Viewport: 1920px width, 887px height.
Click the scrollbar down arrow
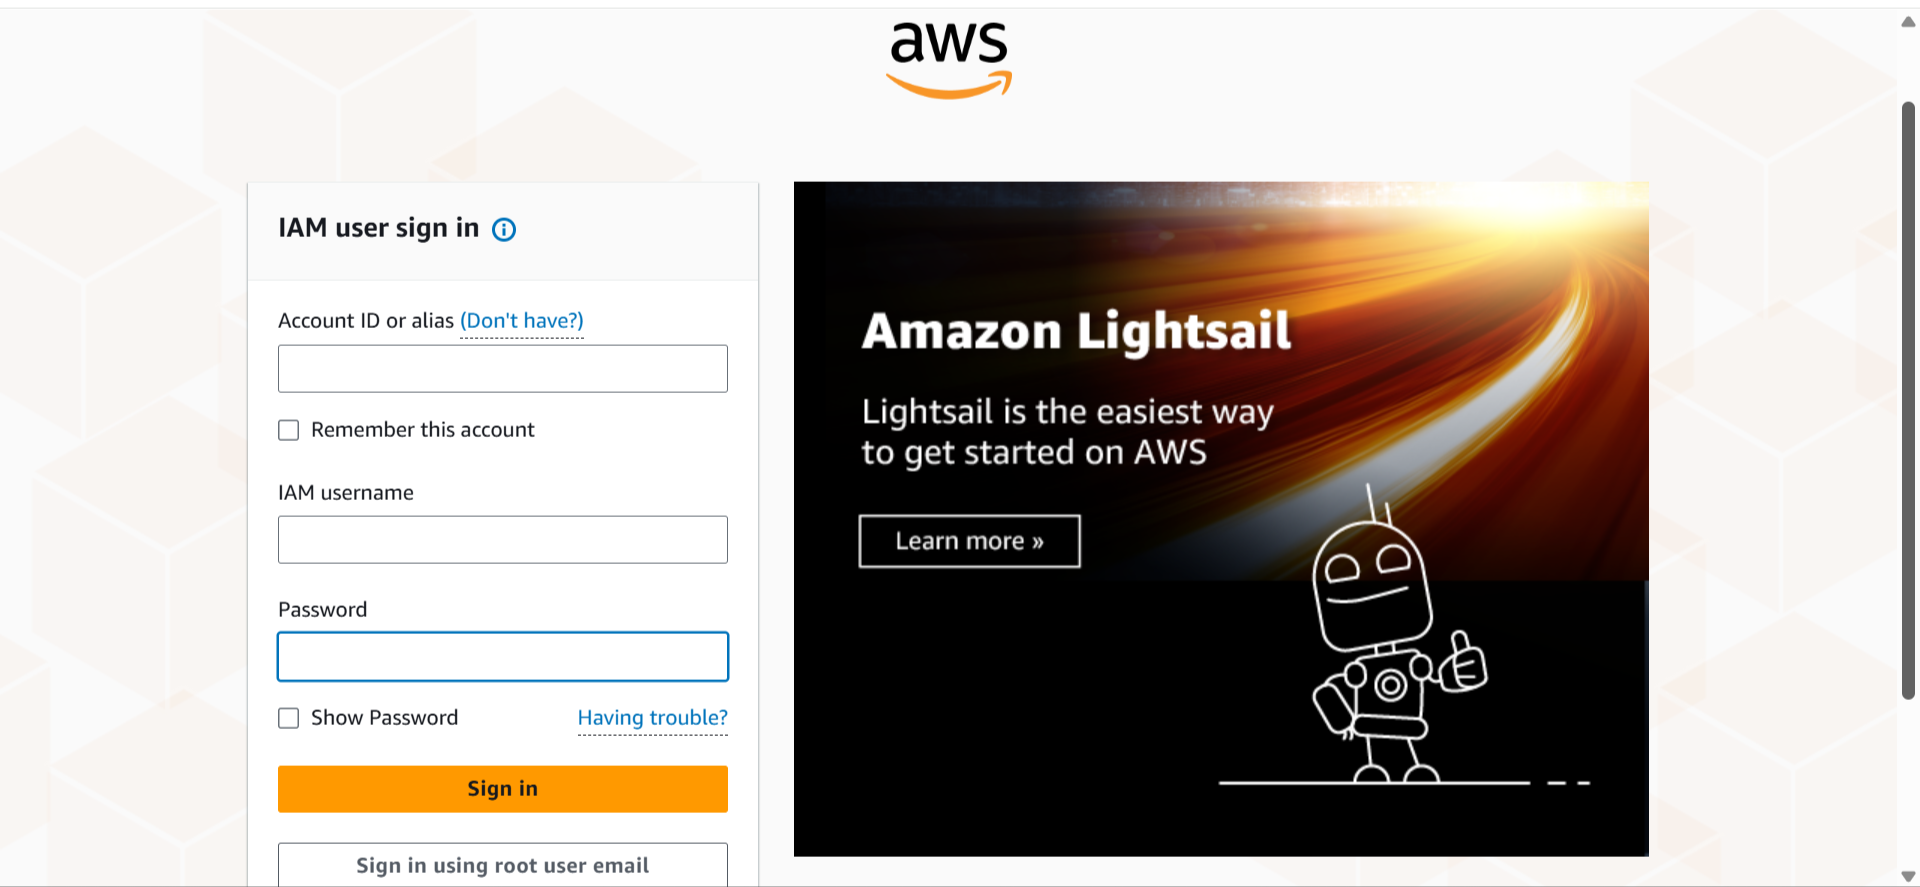(1908, 876)
